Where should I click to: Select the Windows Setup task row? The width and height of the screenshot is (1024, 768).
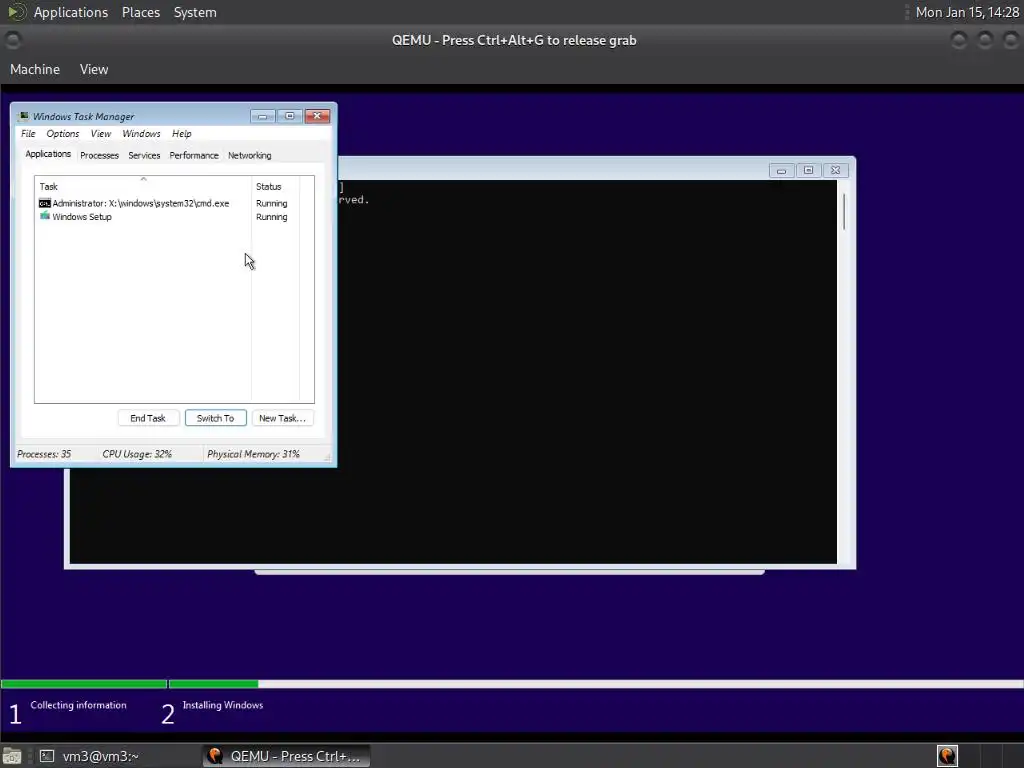click(x=167, y=217)
